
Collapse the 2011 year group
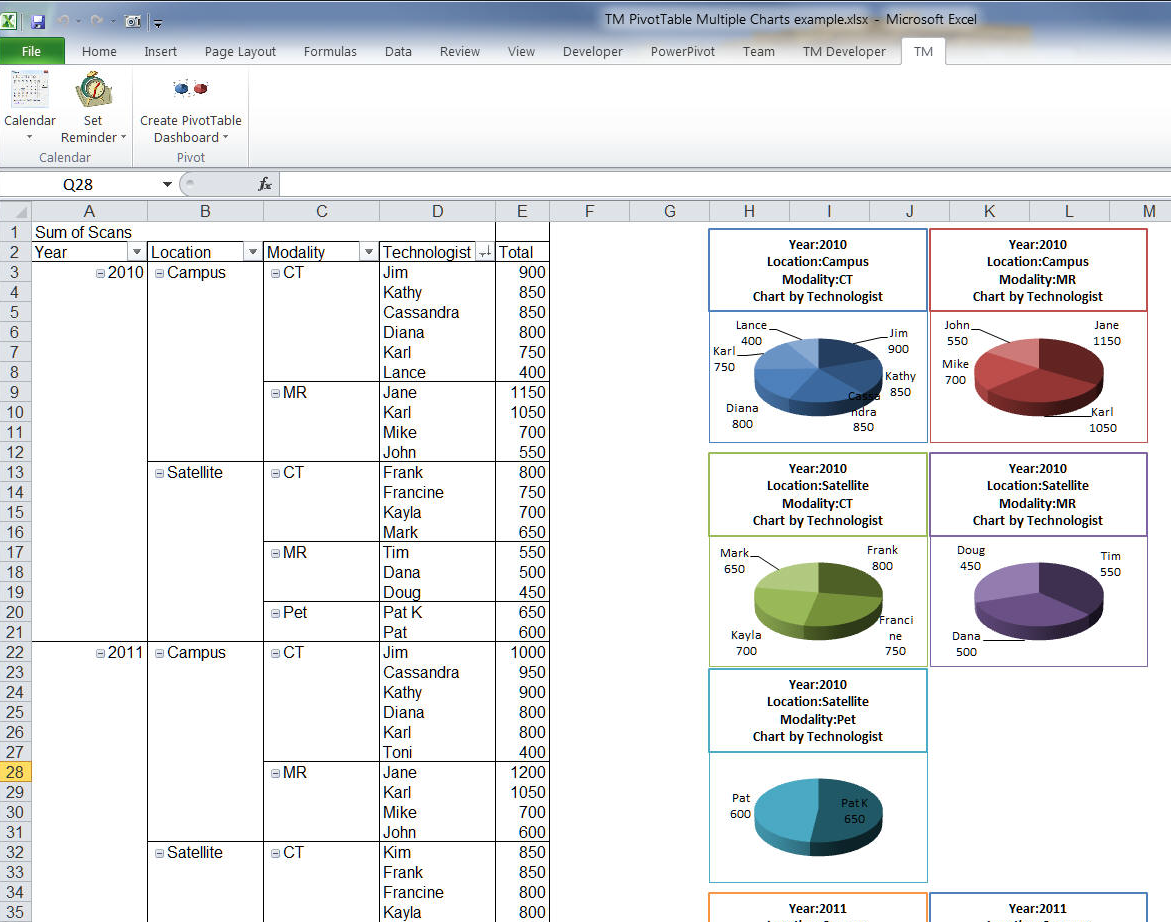100,653
